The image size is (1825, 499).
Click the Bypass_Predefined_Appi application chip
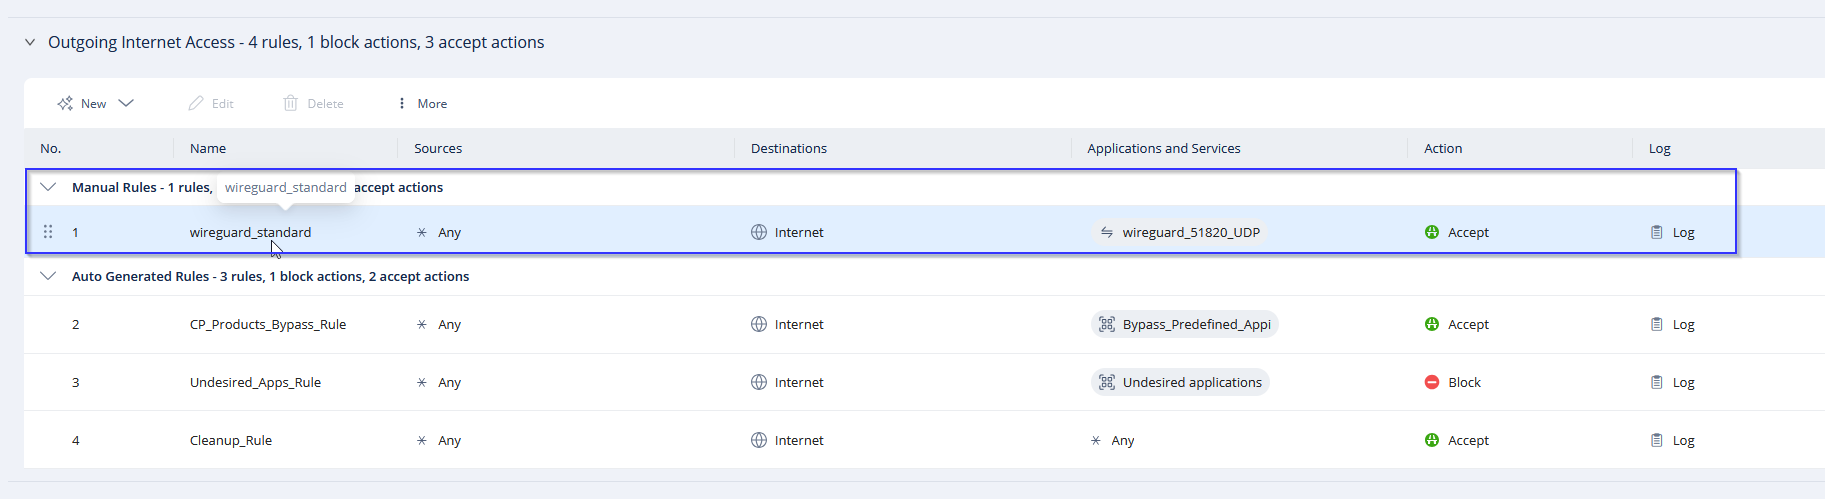[x=1185, y=324]
